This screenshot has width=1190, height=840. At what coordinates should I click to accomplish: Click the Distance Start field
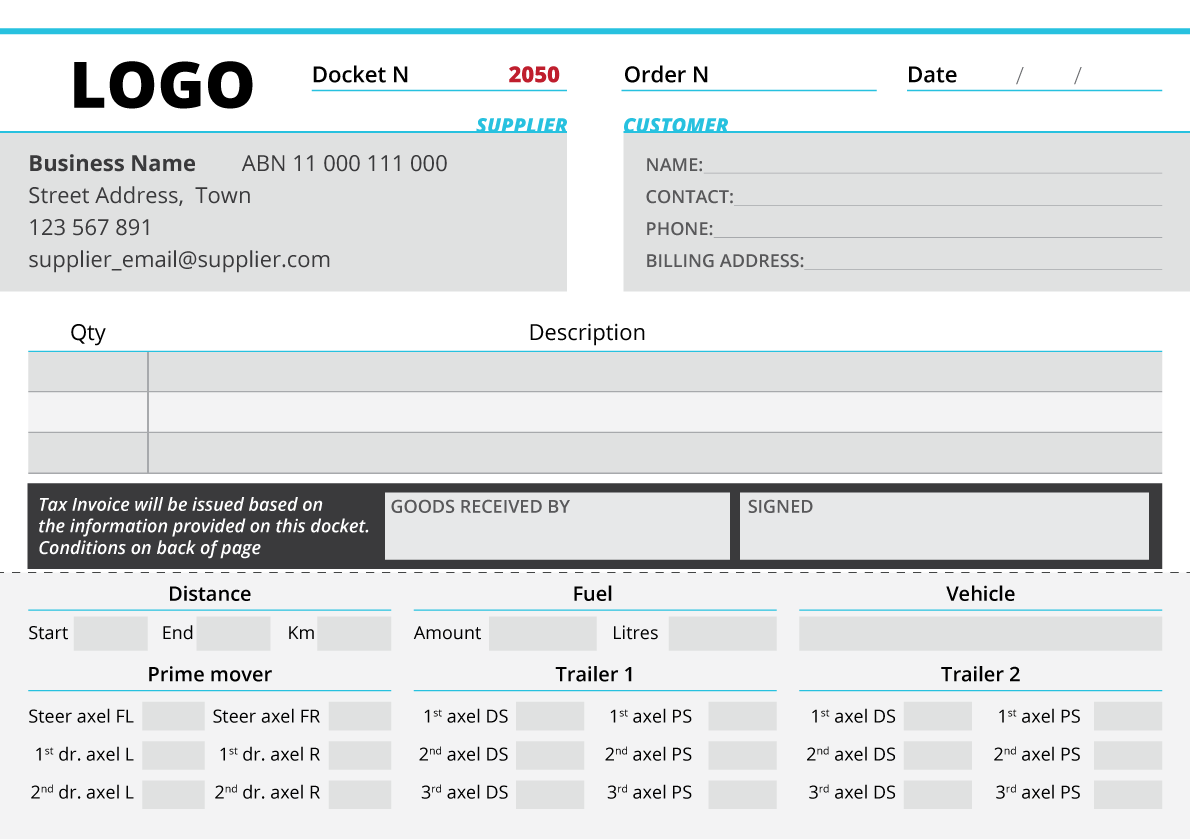click(111, 634)
